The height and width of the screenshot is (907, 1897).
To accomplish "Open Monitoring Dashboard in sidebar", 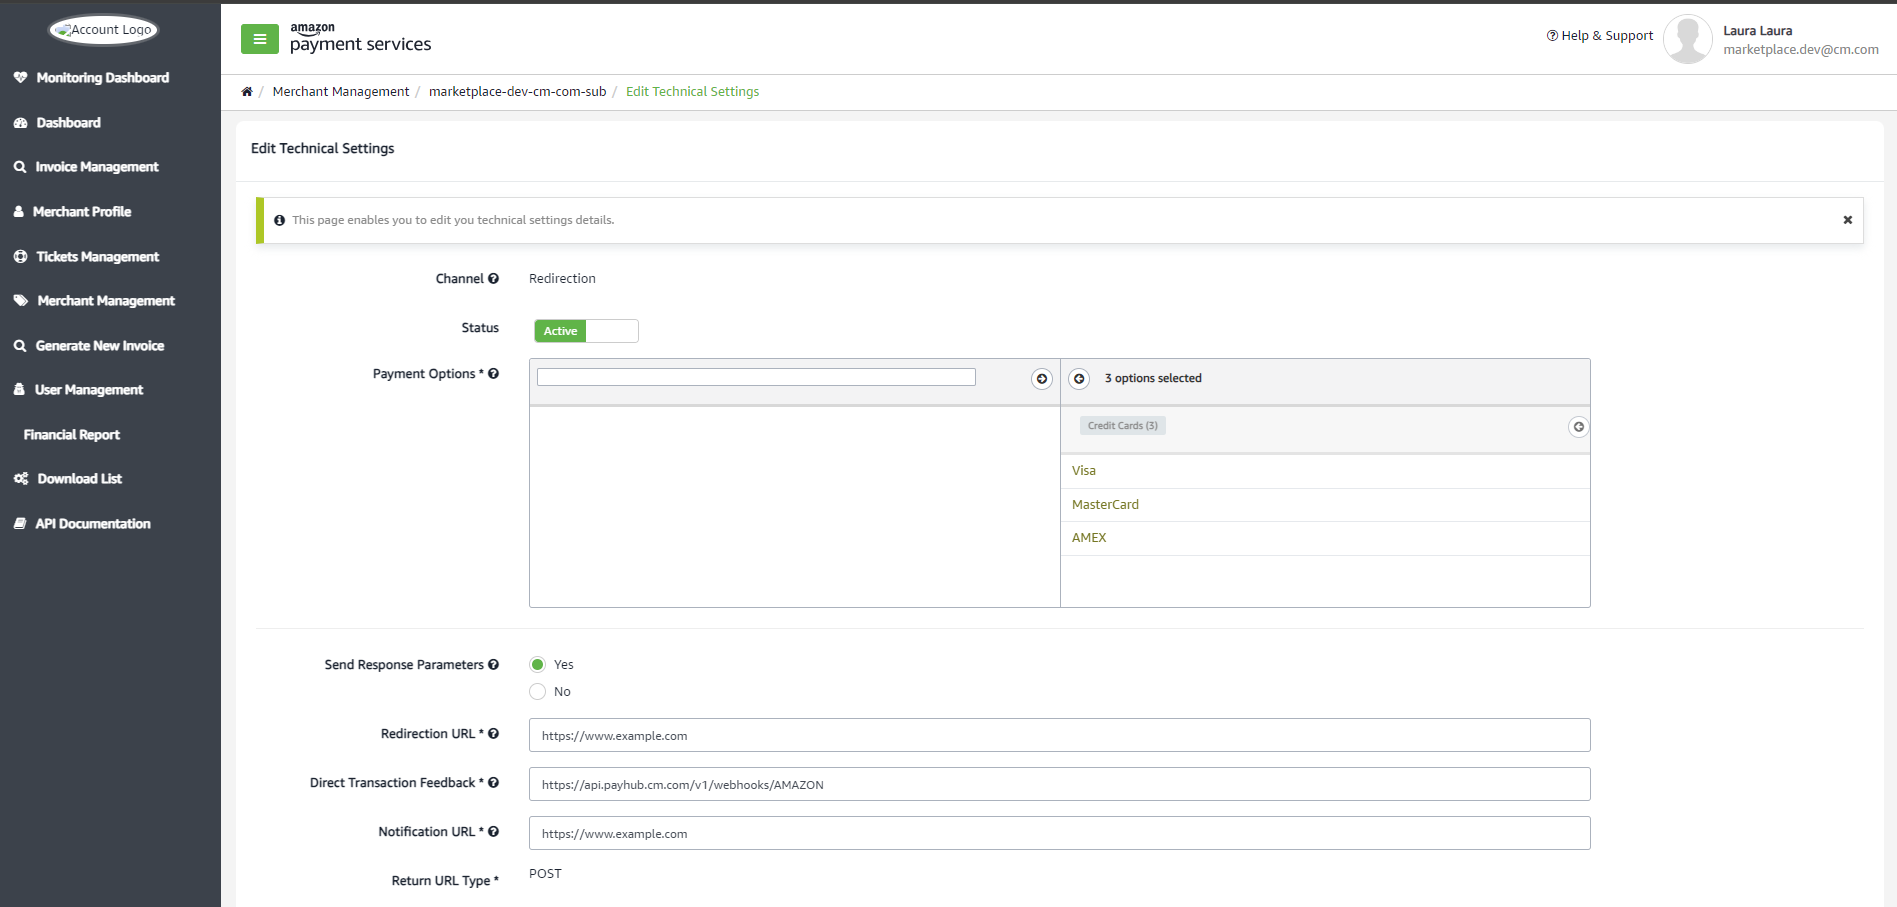I will pyautogui.click(x=102, y=78).
